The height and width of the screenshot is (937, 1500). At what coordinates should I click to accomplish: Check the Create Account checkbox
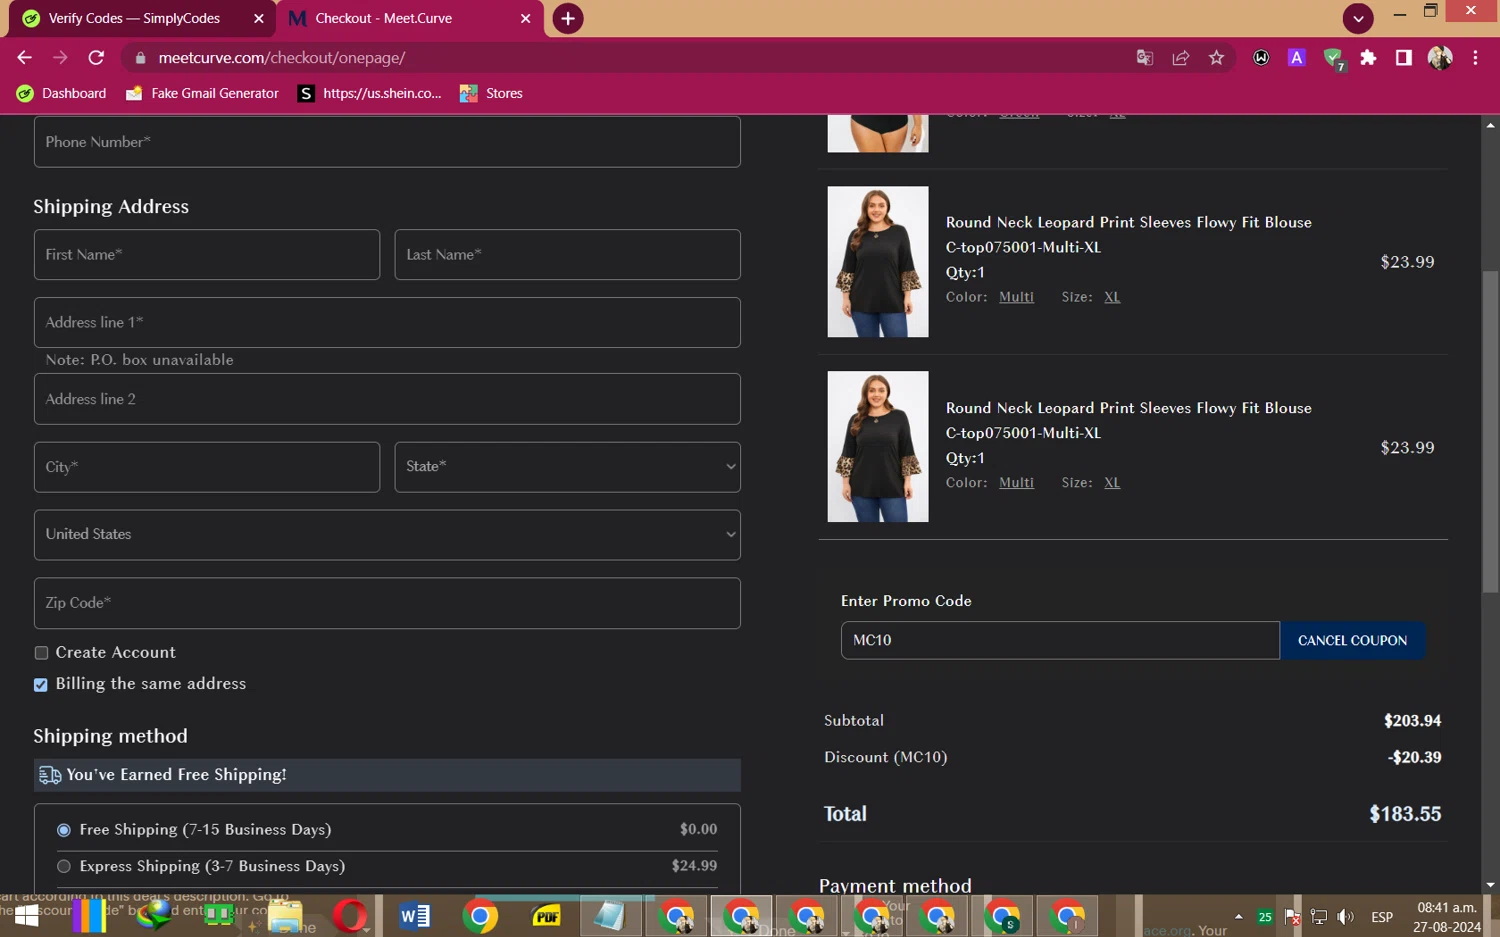(41, 653)
